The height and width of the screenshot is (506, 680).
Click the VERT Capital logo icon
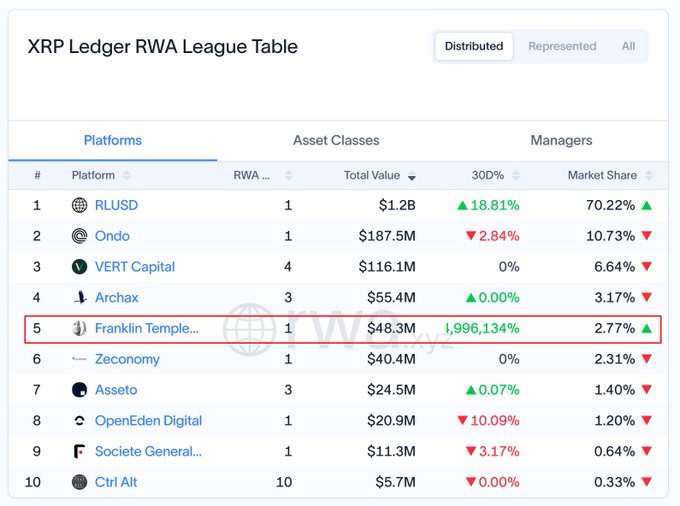(x=79, y=267)
